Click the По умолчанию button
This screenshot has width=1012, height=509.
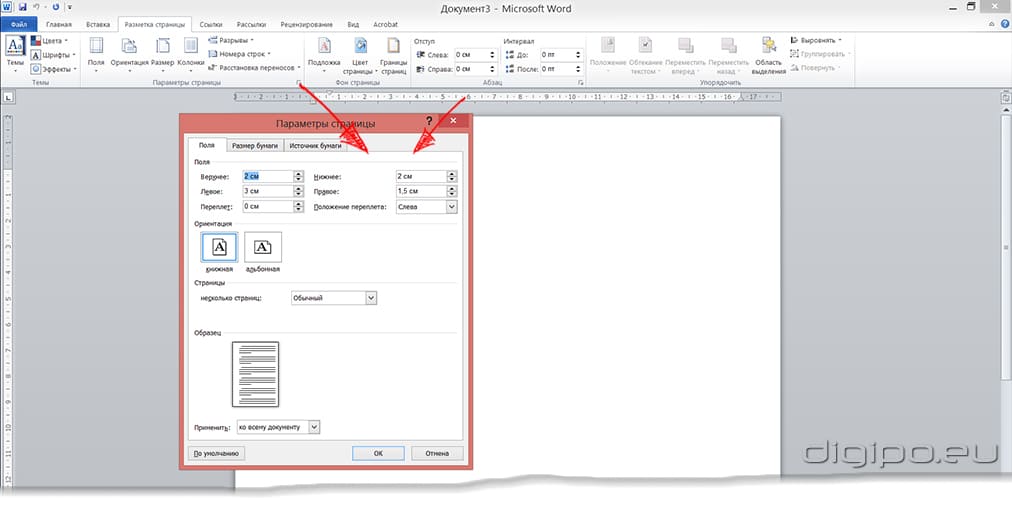coord(214,453)
